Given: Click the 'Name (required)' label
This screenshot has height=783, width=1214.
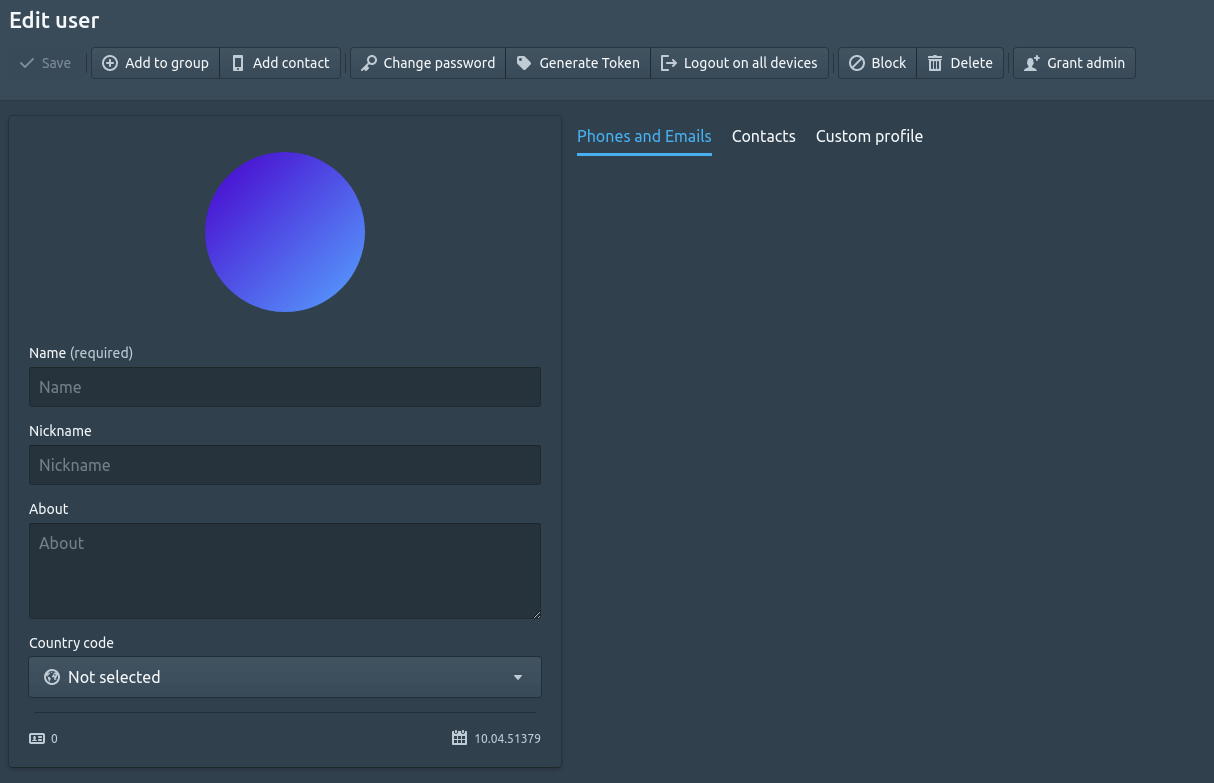Looking at the screenshot, I should 81,353.
